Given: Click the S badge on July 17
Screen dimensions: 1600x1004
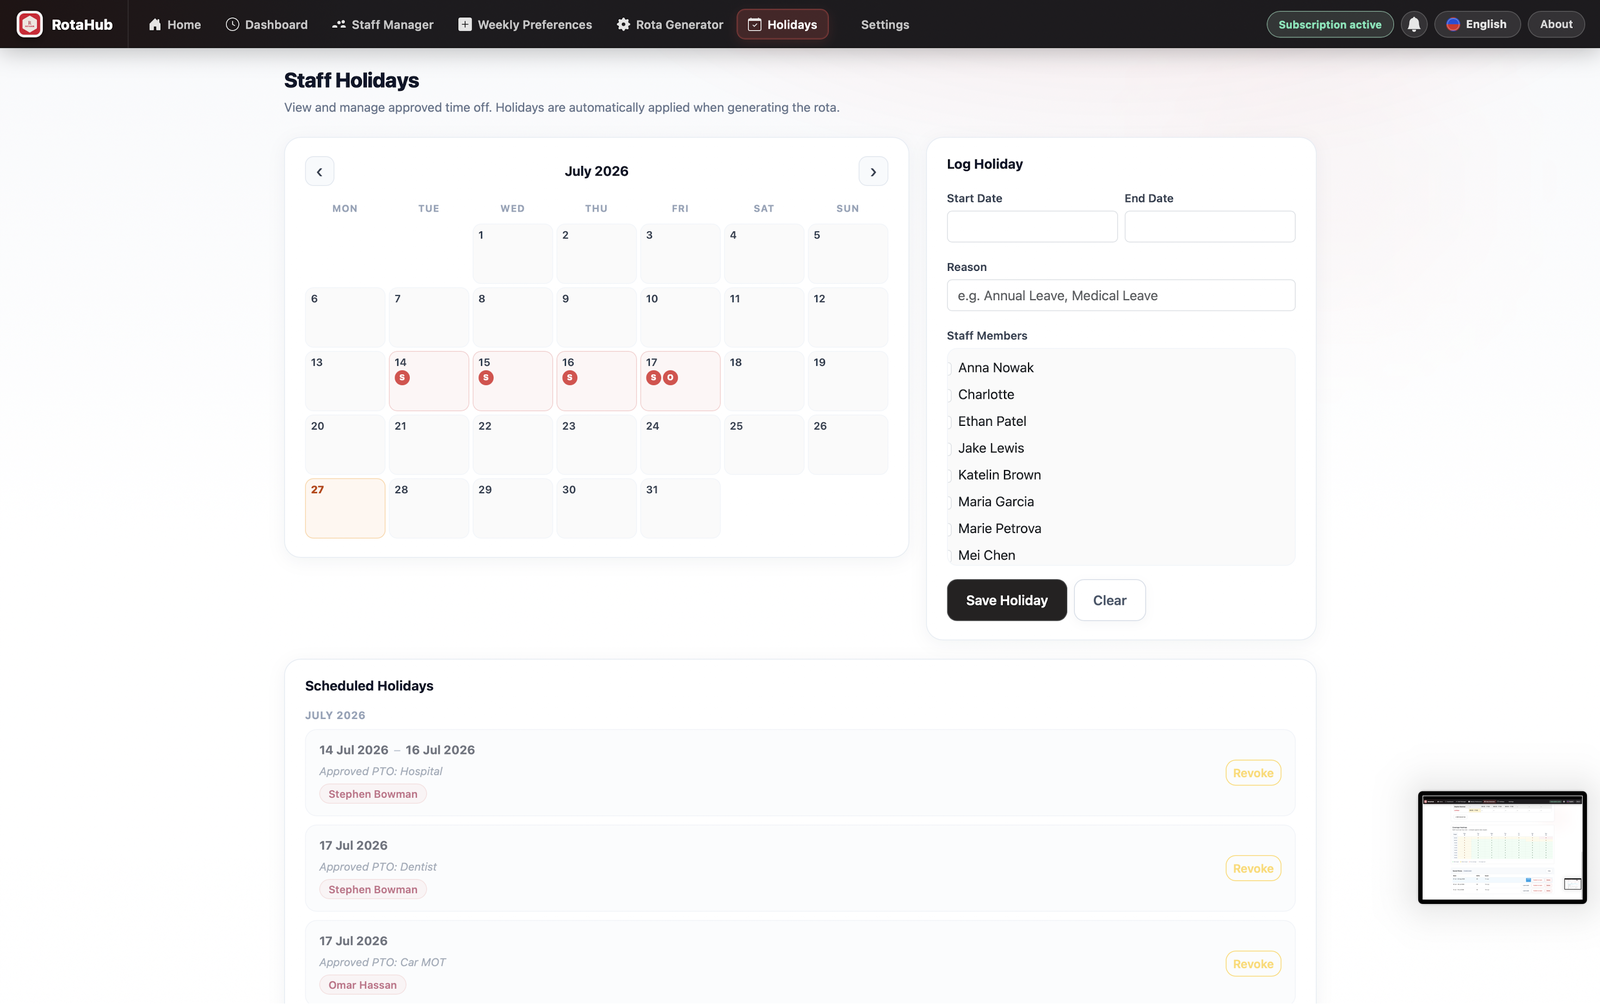Looking at the screenshot, I should pyautogui.click(x=653, y=378).
